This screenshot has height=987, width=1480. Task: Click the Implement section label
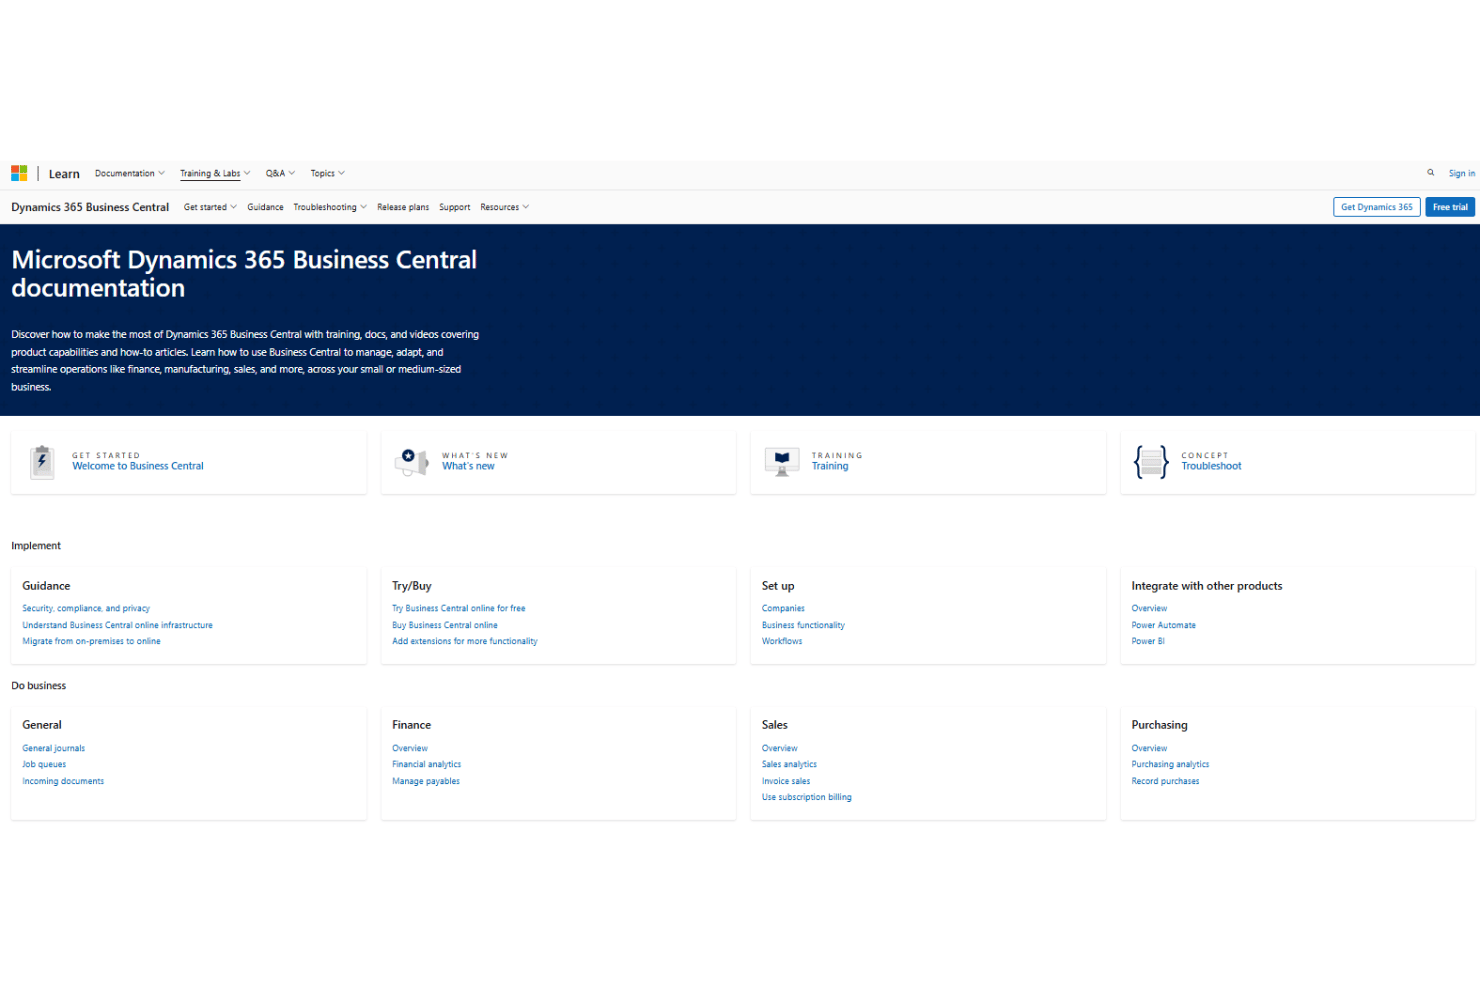[x=36, y=546]
